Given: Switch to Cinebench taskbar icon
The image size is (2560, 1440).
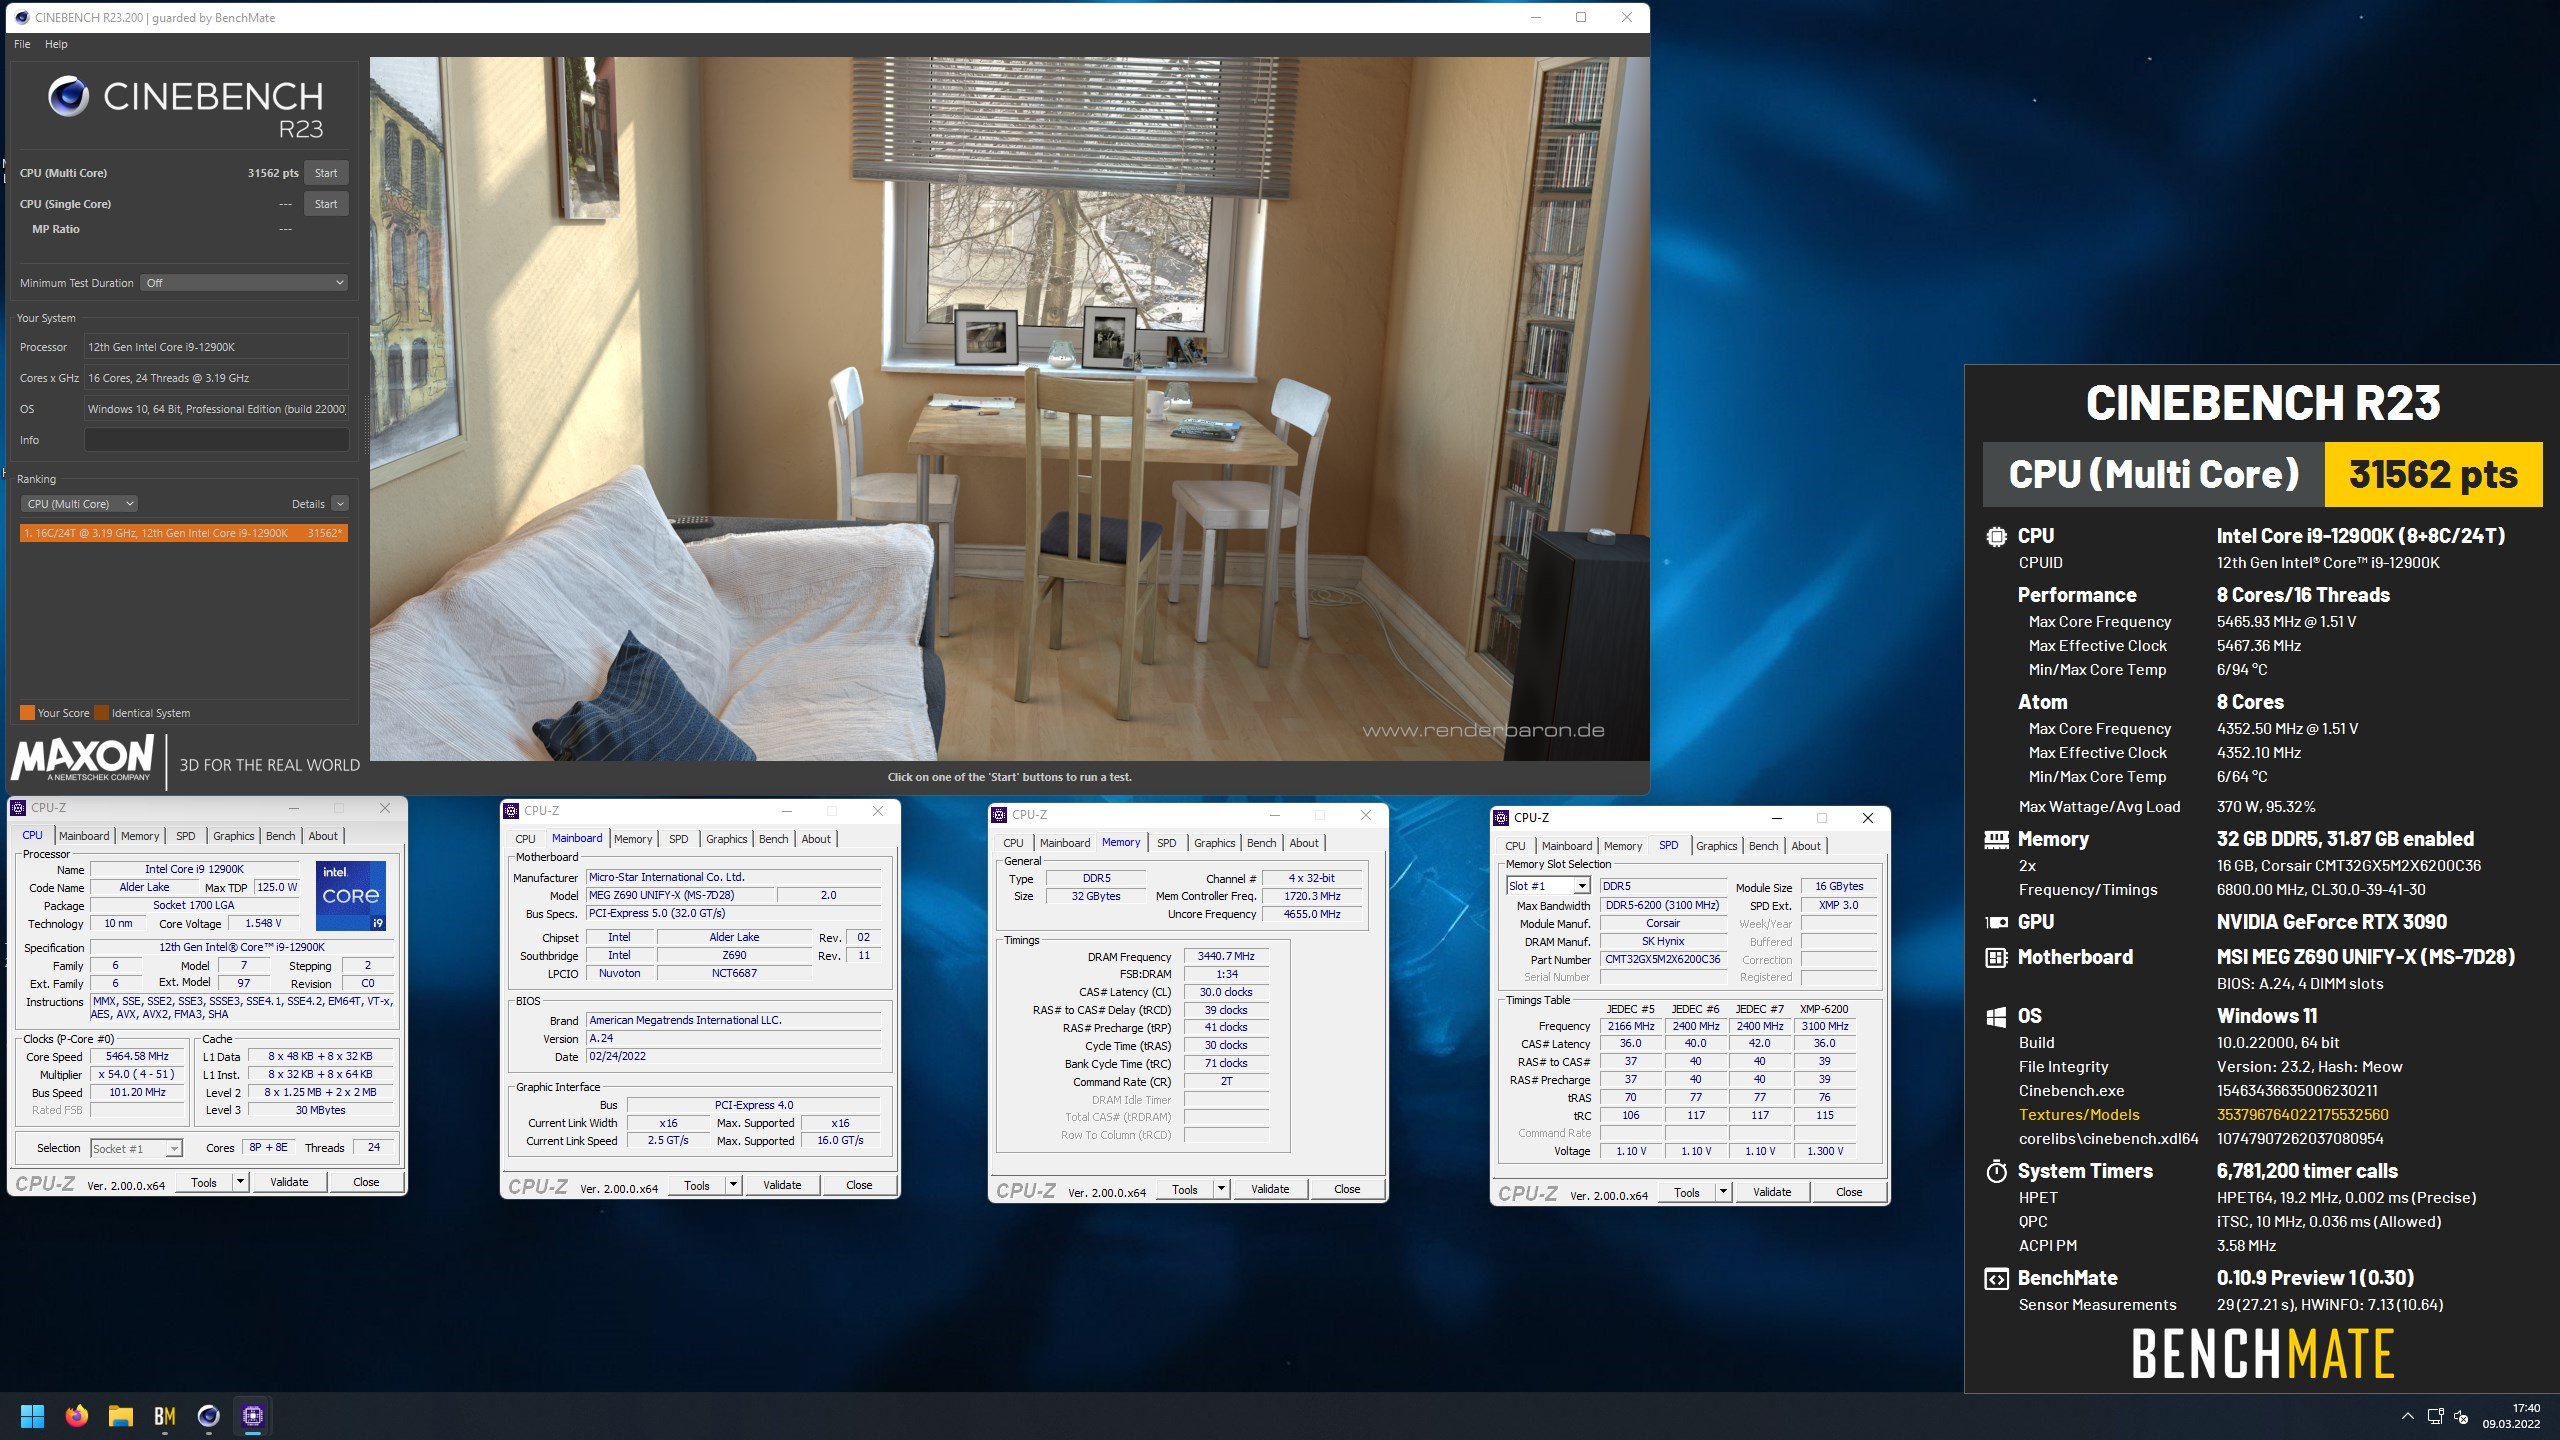Looking at the screenshot, I should click(209, 1416).
